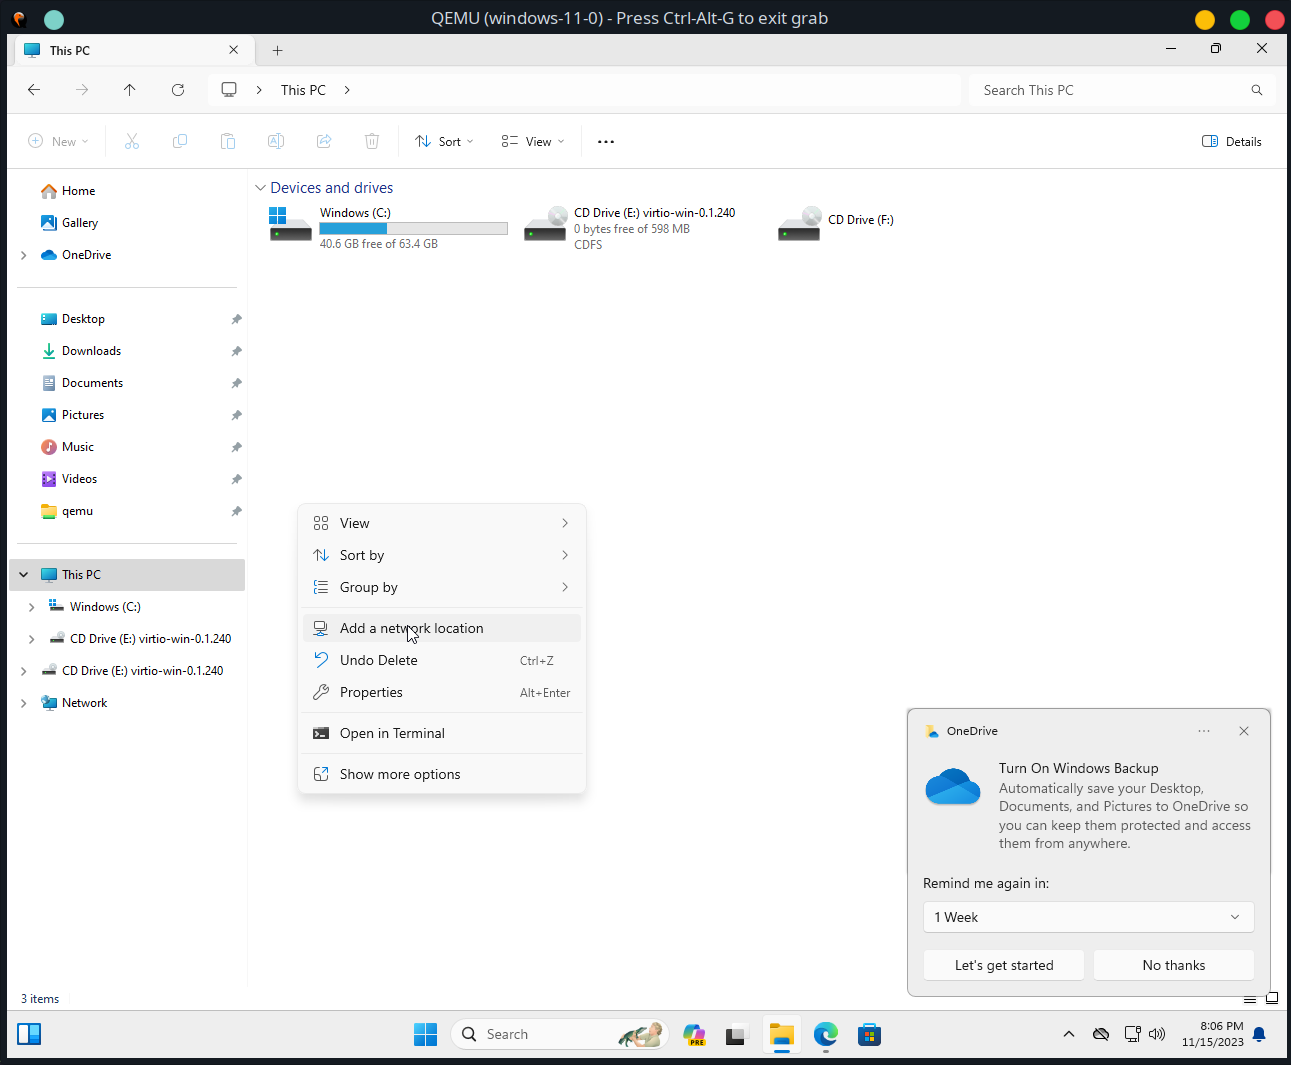Open the notification bell in taskbar
The width and height of the screenshot is (1291, 1065).
pos(1259,1034)
